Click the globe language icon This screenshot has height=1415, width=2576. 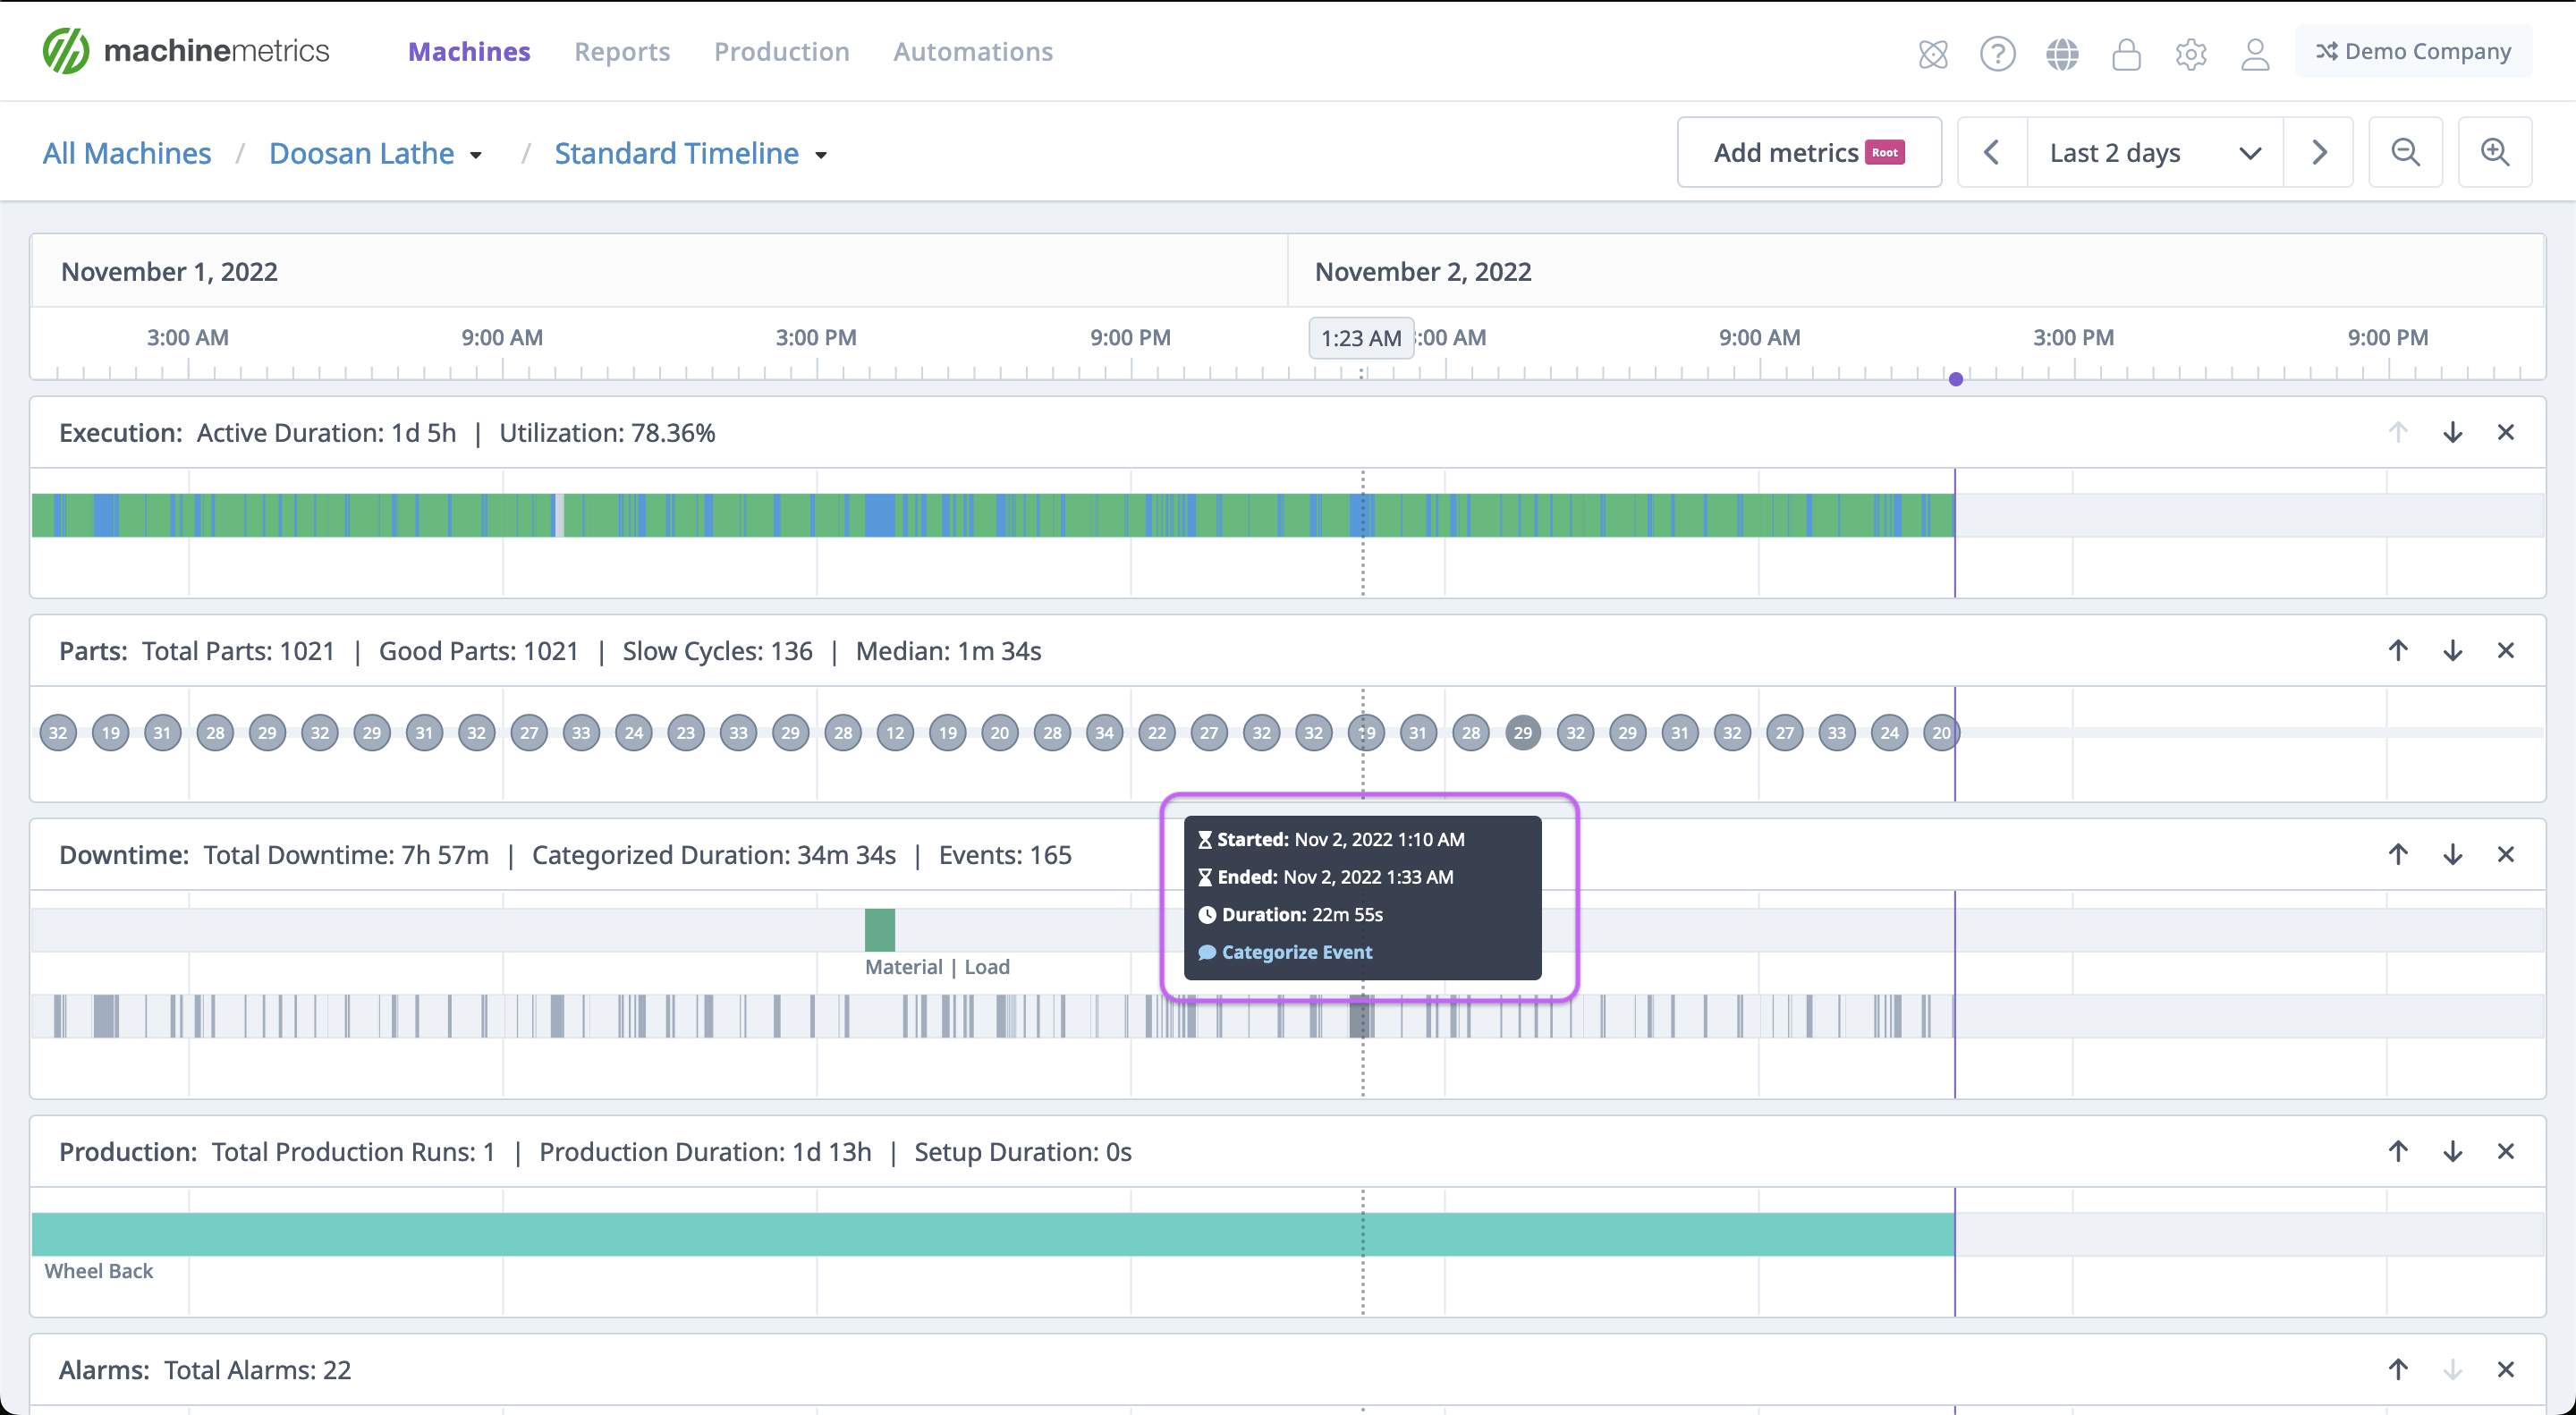(x=2063, y=54)
